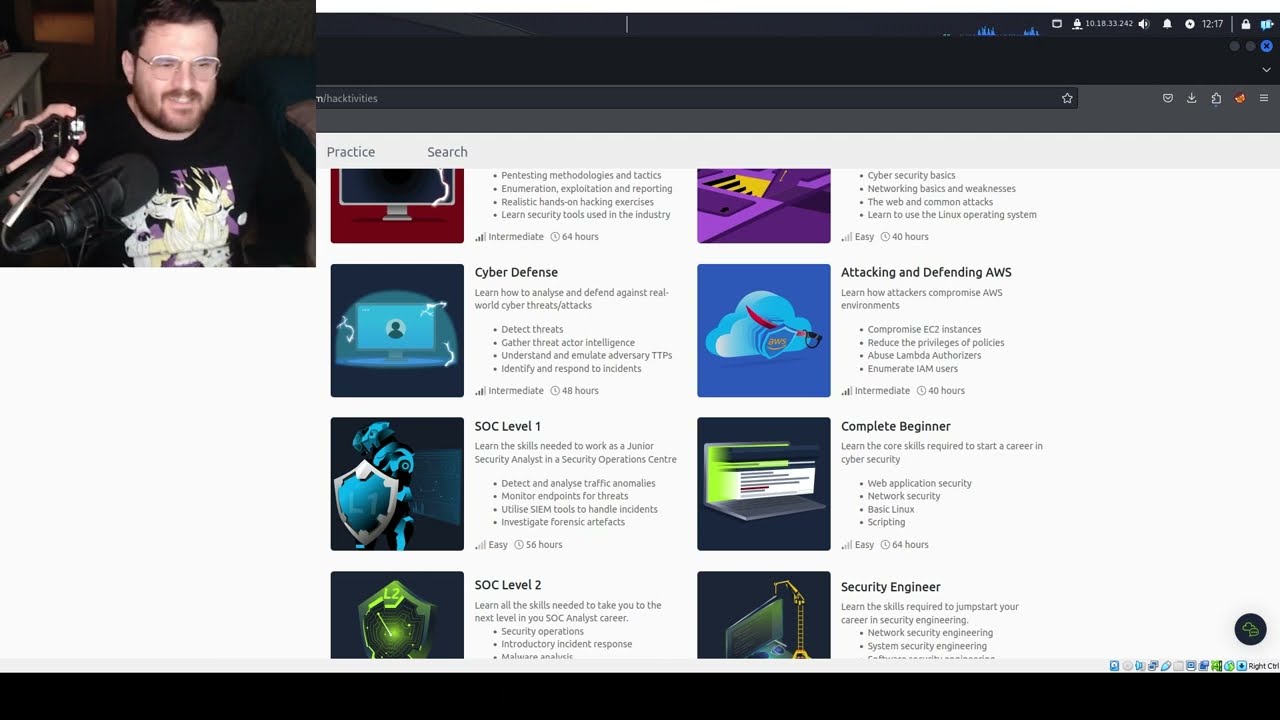The height and width of the screenshot is (720, 1280).
Task: Click 'Abuse Lambda Authorizers' bullet text
Action: pos(924,355)
